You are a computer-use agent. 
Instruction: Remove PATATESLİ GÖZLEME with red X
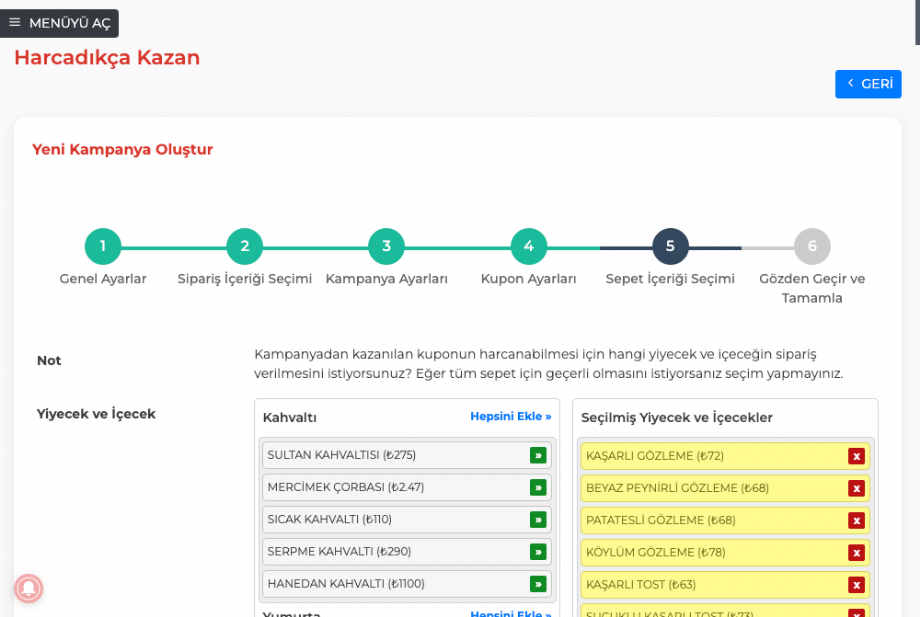click(x=857, y=521)
